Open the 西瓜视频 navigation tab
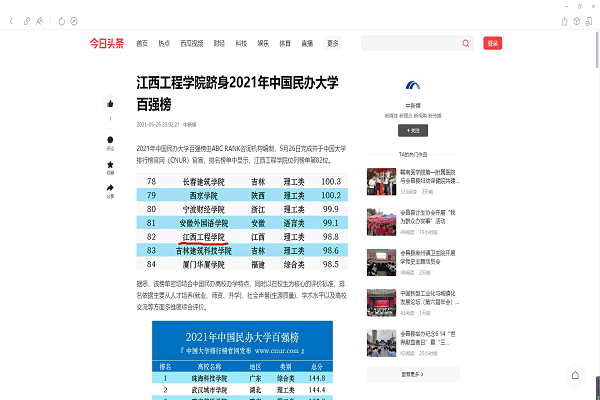The width and height of the screenshot is (600, 400). tap(192, 43)
